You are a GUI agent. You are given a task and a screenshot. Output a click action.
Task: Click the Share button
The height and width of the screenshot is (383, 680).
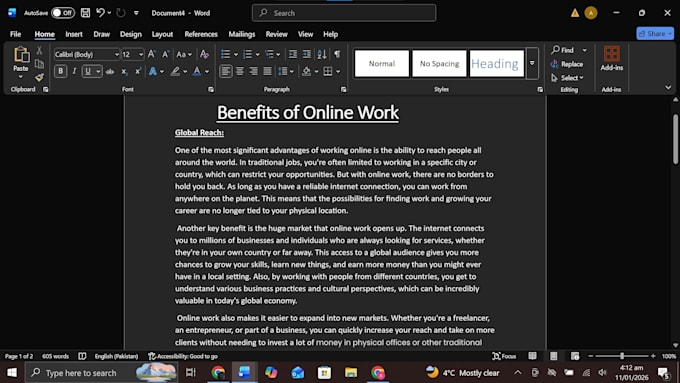(655, 33)
